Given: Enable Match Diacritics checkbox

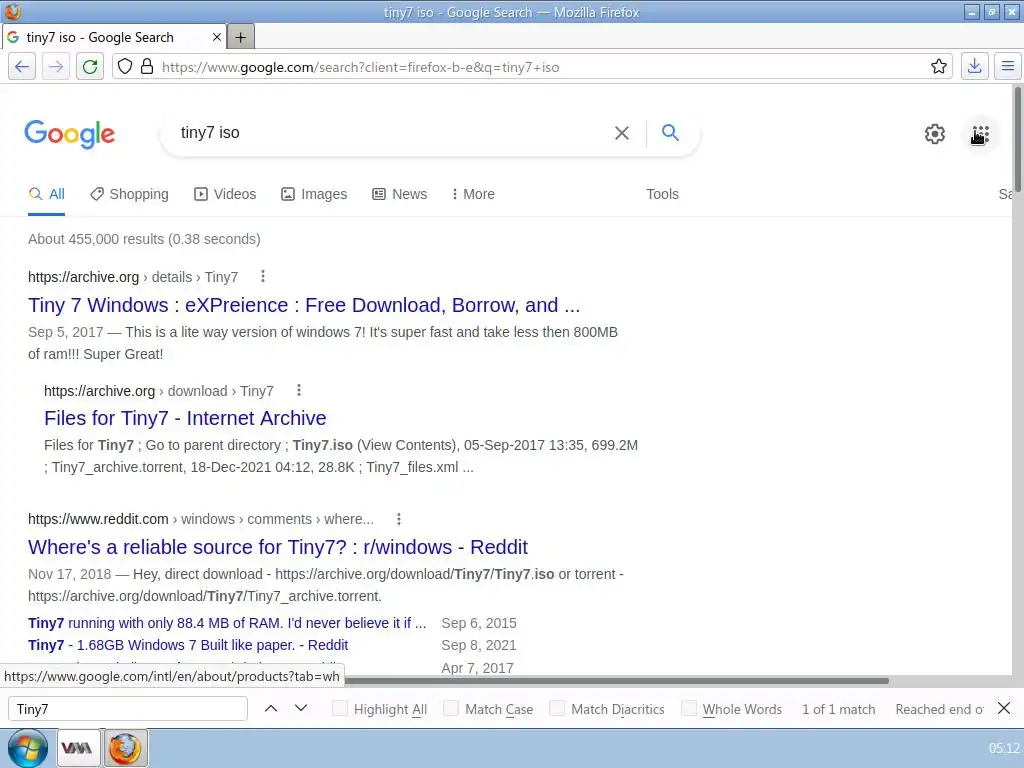Looking at the screenshot, I should click(556, 709).
